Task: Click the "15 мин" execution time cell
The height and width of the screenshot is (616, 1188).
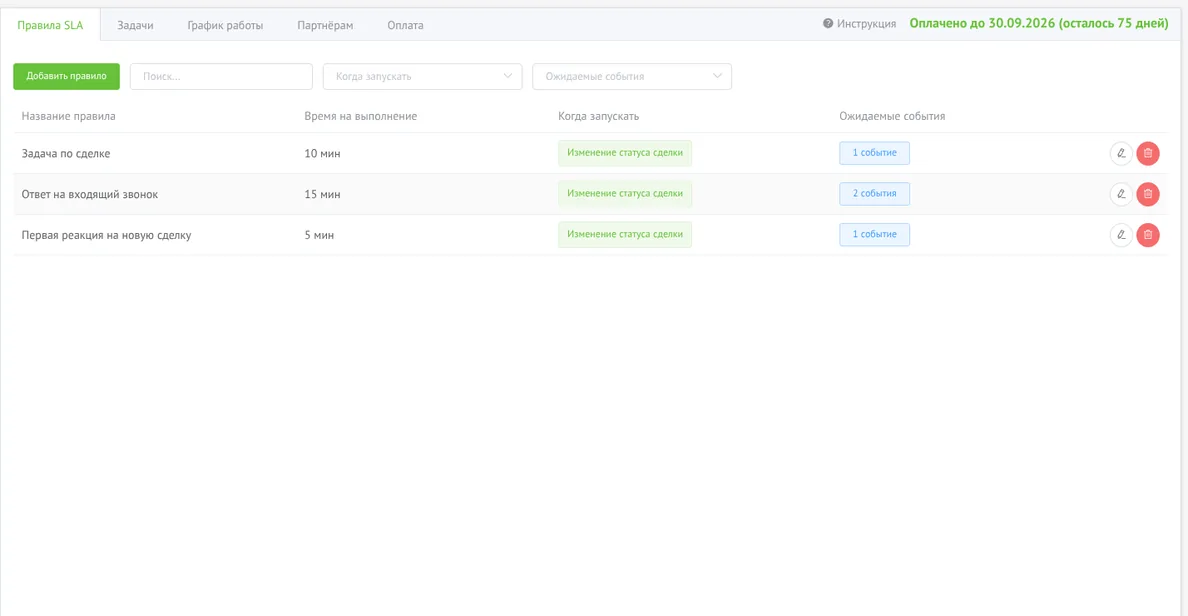Action: [x=322, y=195]
